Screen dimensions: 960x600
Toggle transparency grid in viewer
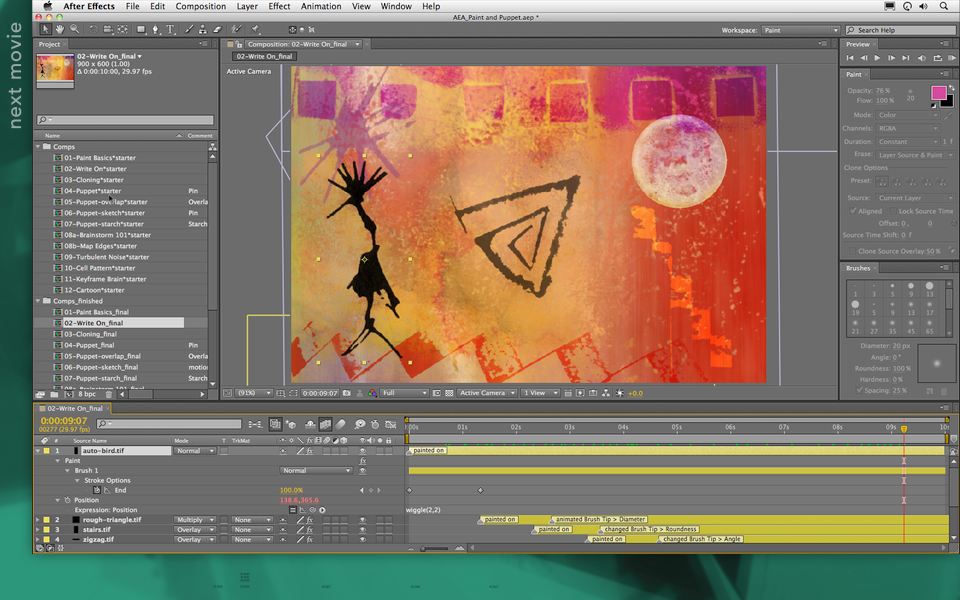(x=449, y=393)
